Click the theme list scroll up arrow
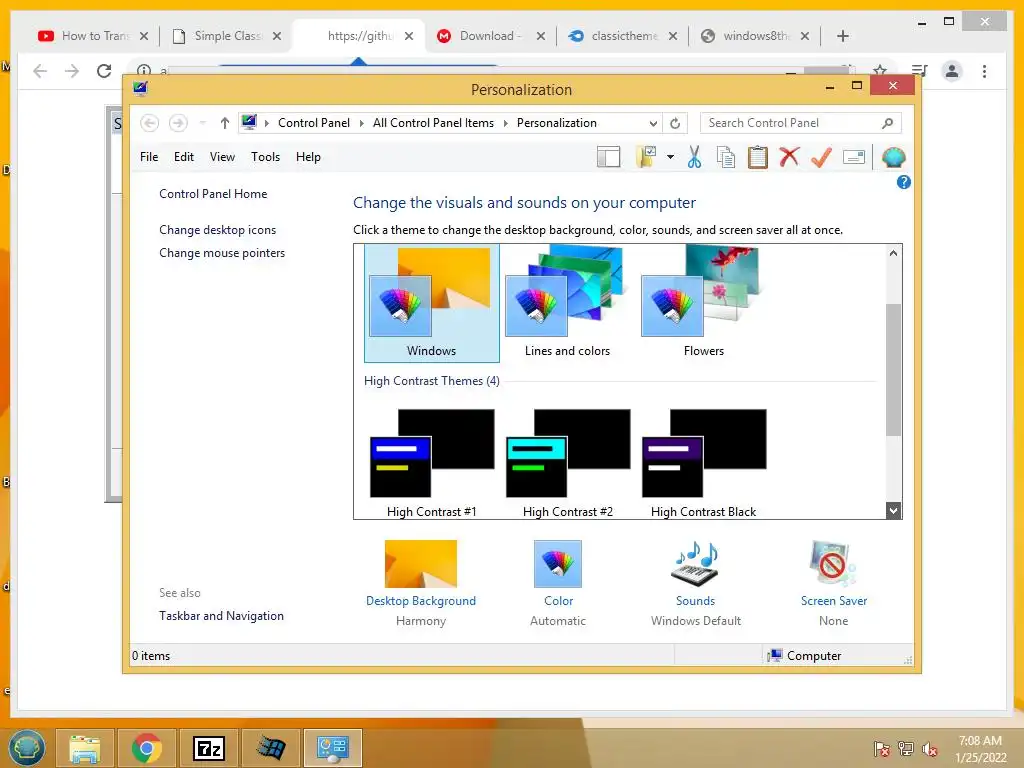Screen dimensions: 1024x768 tap(893, 253)
